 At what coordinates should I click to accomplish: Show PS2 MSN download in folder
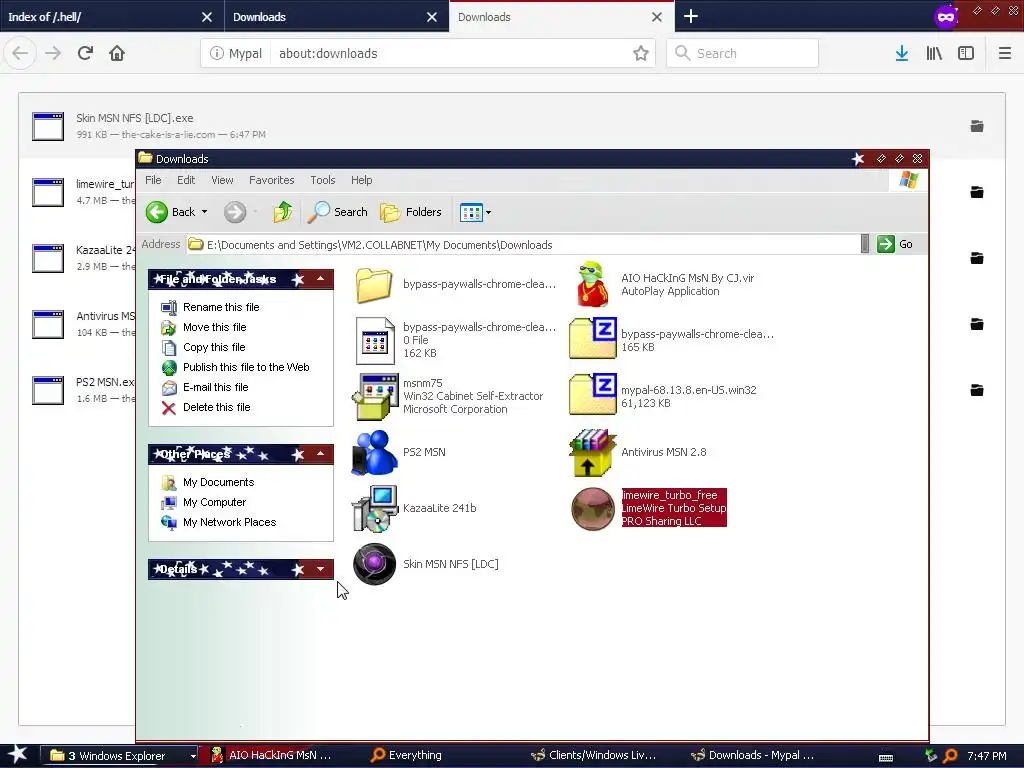[x=977, y=390]
